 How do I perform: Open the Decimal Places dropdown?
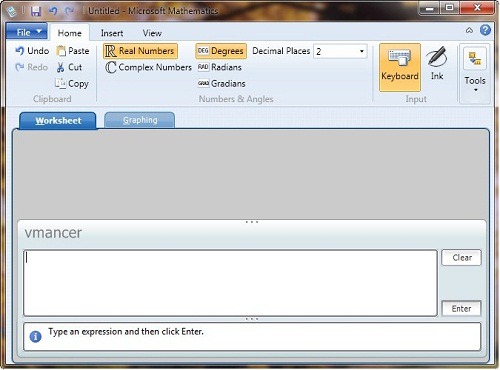[362, 51]
